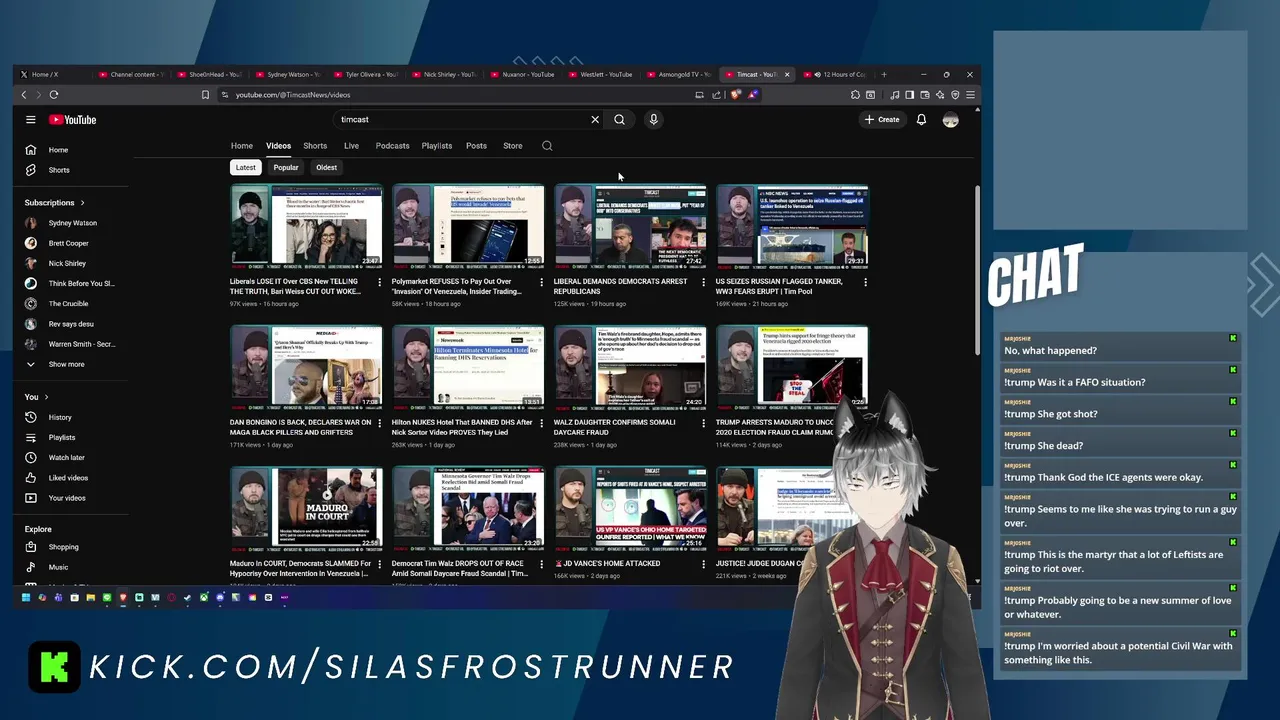Open Sydney Watson subscription
Viewport: 1280px width, 720px height.
click(x=75, y=223)
